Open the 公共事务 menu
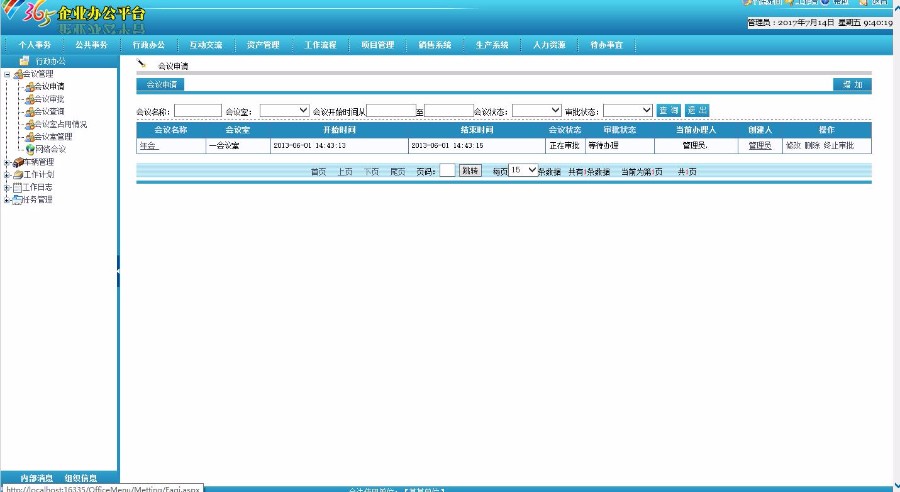Viewport: 900px width, 492px height. tap(91, 45)
